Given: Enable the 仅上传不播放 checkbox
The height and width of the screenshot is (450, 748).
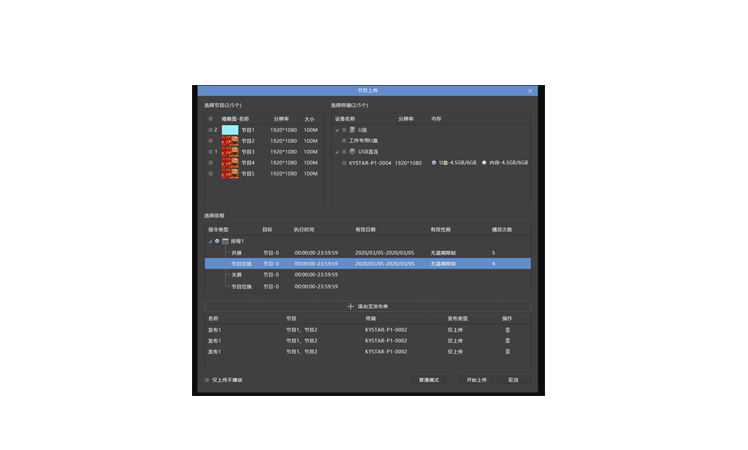Looking at the screenshot, I should tap(207, 380).
